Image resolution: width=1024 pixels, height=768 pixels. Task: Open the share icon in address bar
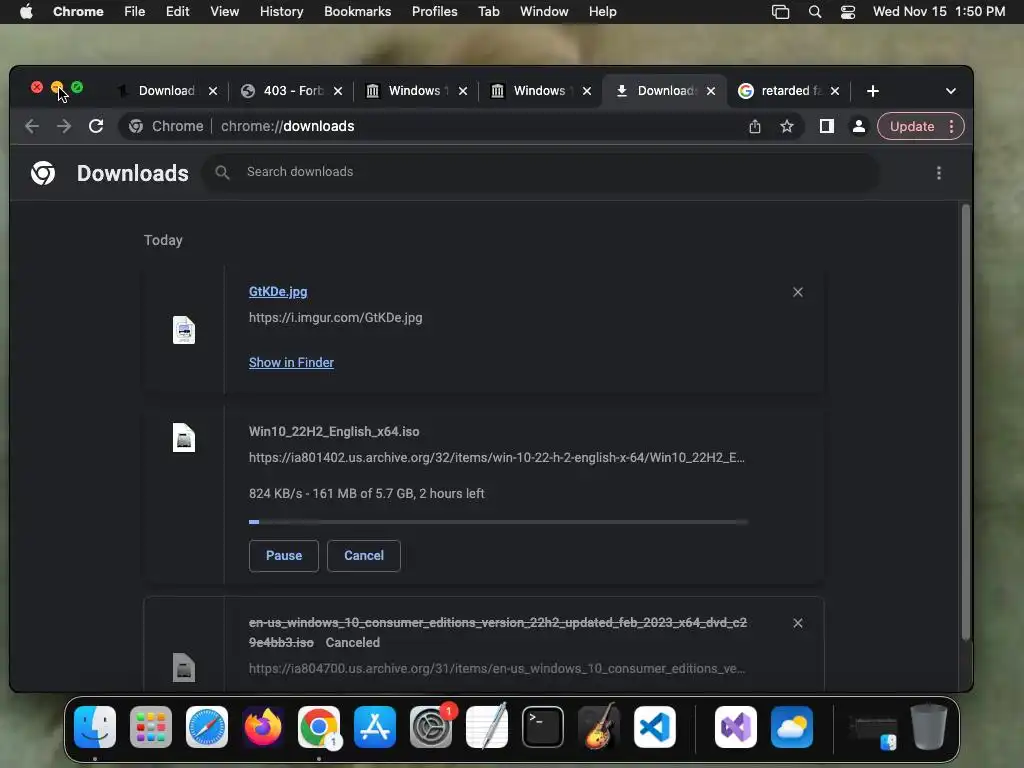click(x=755, y=126)
